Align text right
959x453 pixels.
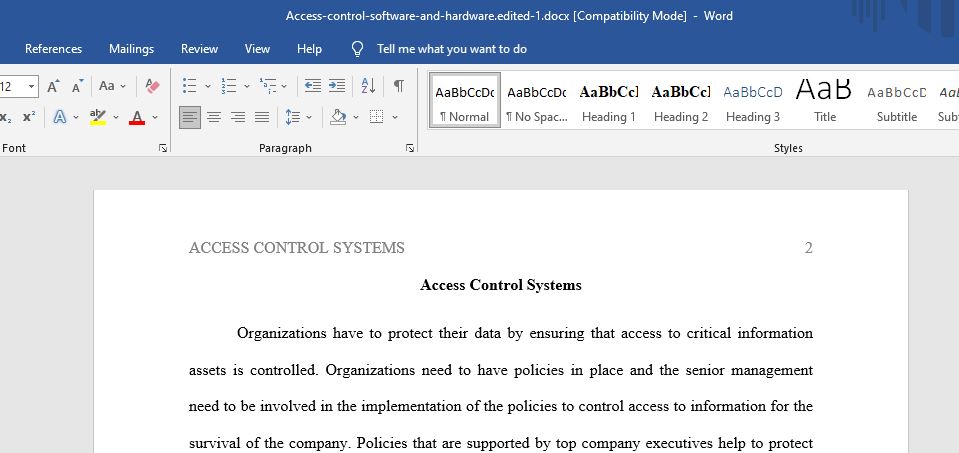coord(238,117)
